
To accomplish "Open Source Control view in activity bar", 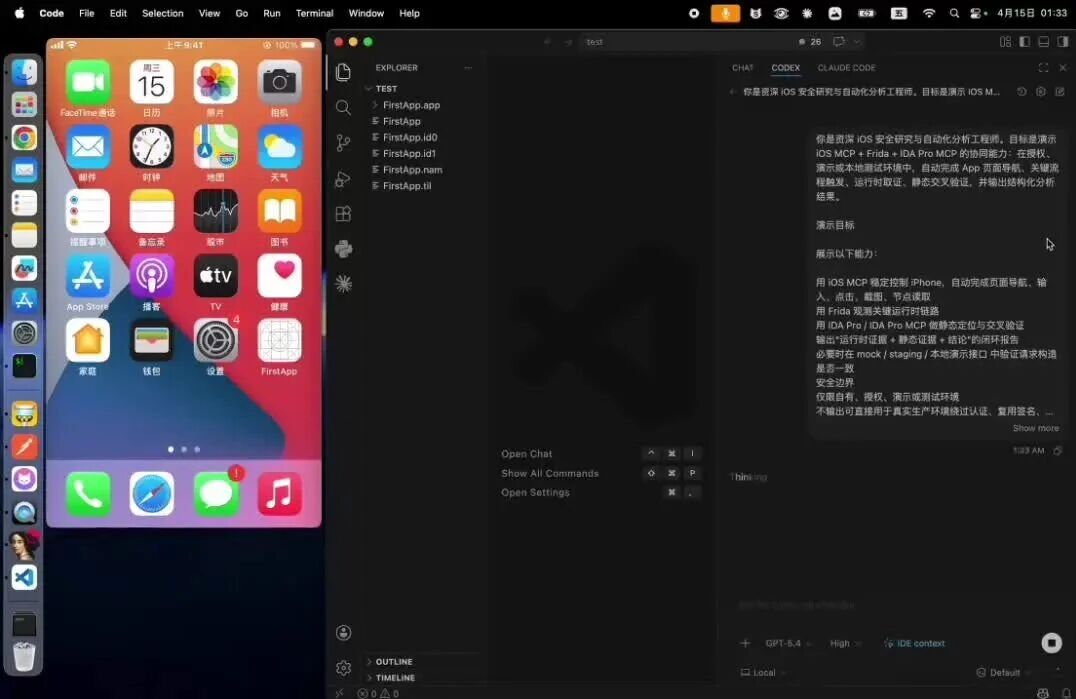I will 343,143.
